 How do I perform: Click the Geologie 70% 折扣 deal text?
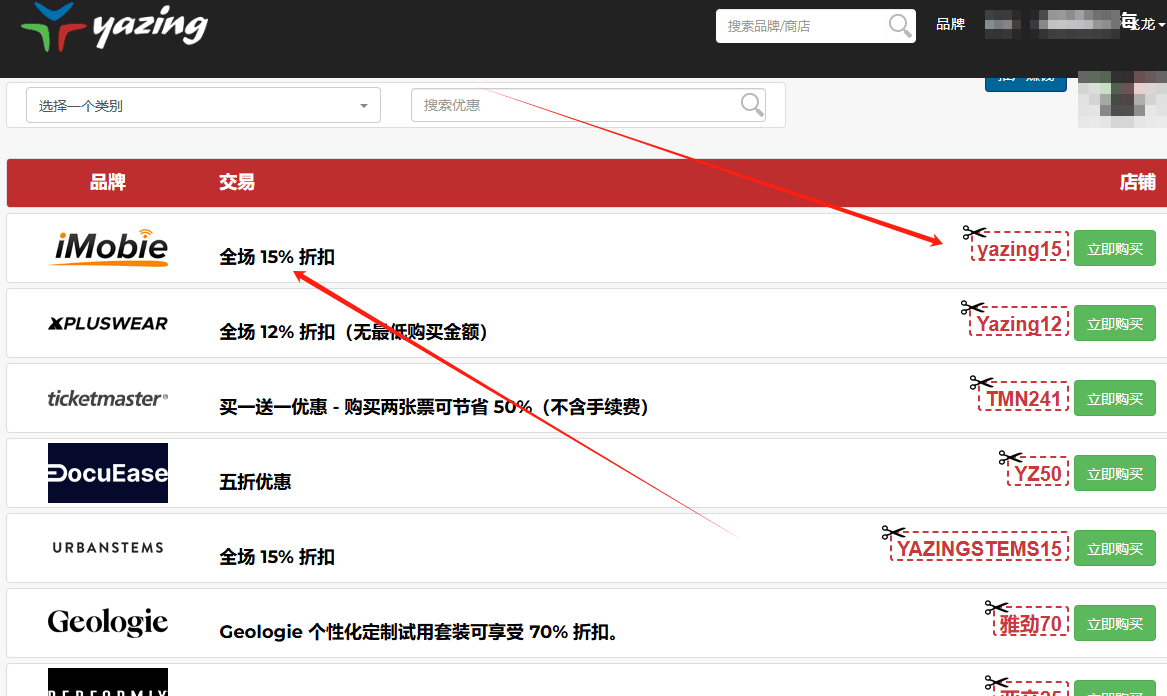[419, 632]
